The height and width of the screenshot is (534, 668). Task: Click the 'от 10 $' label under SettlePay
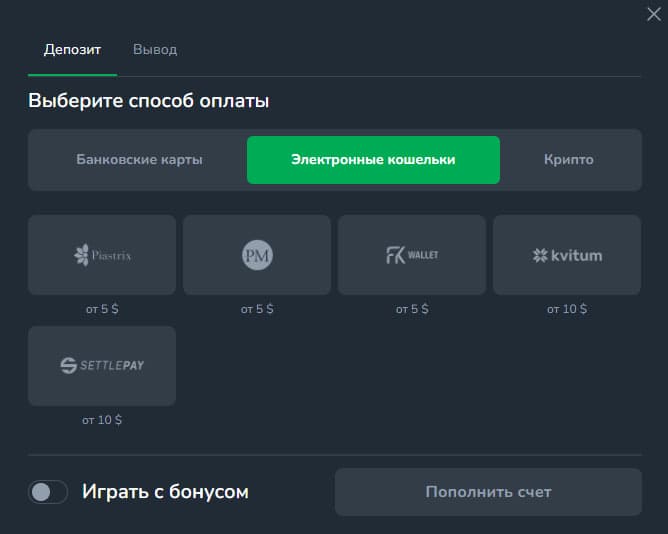click(102, 420)
